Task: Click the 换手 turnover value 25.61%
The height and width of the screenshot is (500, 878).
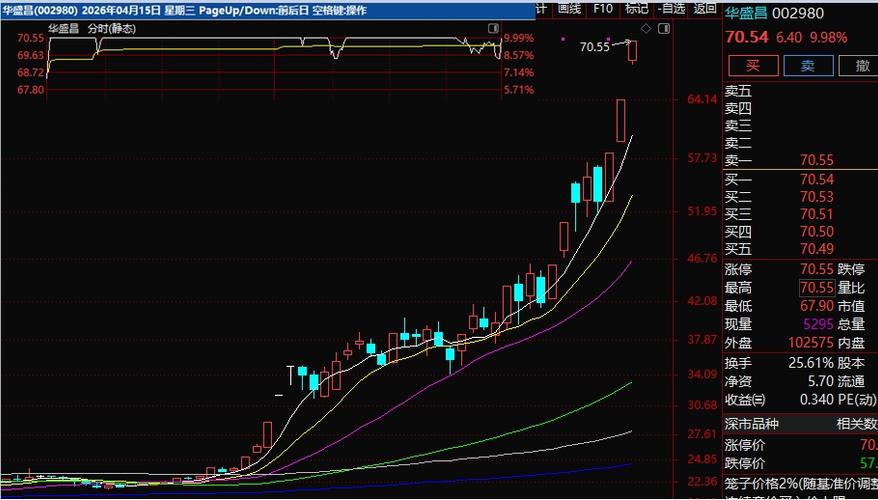Action: [811, 363]
